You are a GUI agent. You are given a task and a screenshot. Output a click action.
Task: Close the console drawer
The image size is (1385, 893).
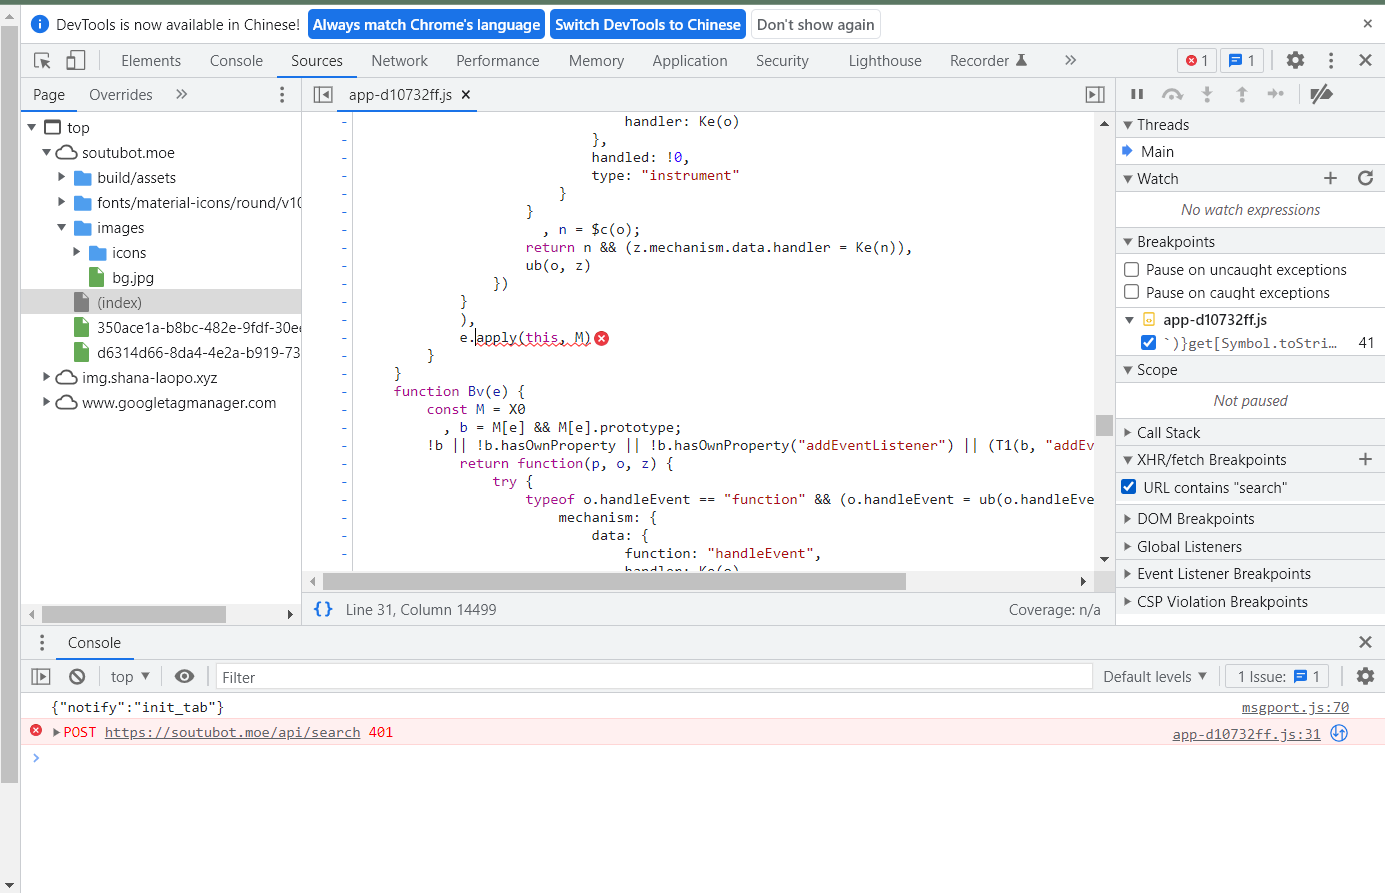(1365, 642)
